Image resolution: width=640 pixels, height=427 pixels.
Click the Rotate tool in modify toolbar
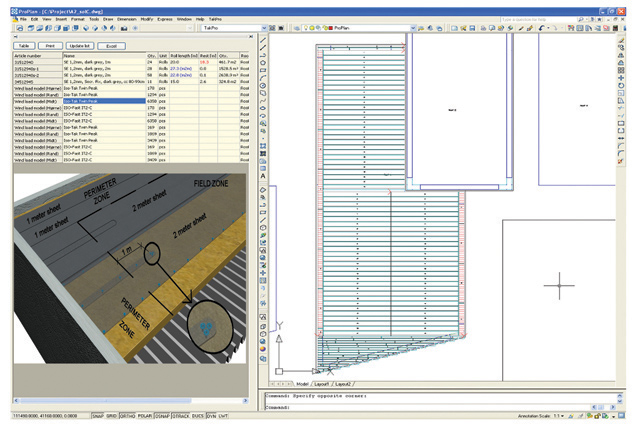[x=621, y=86]
